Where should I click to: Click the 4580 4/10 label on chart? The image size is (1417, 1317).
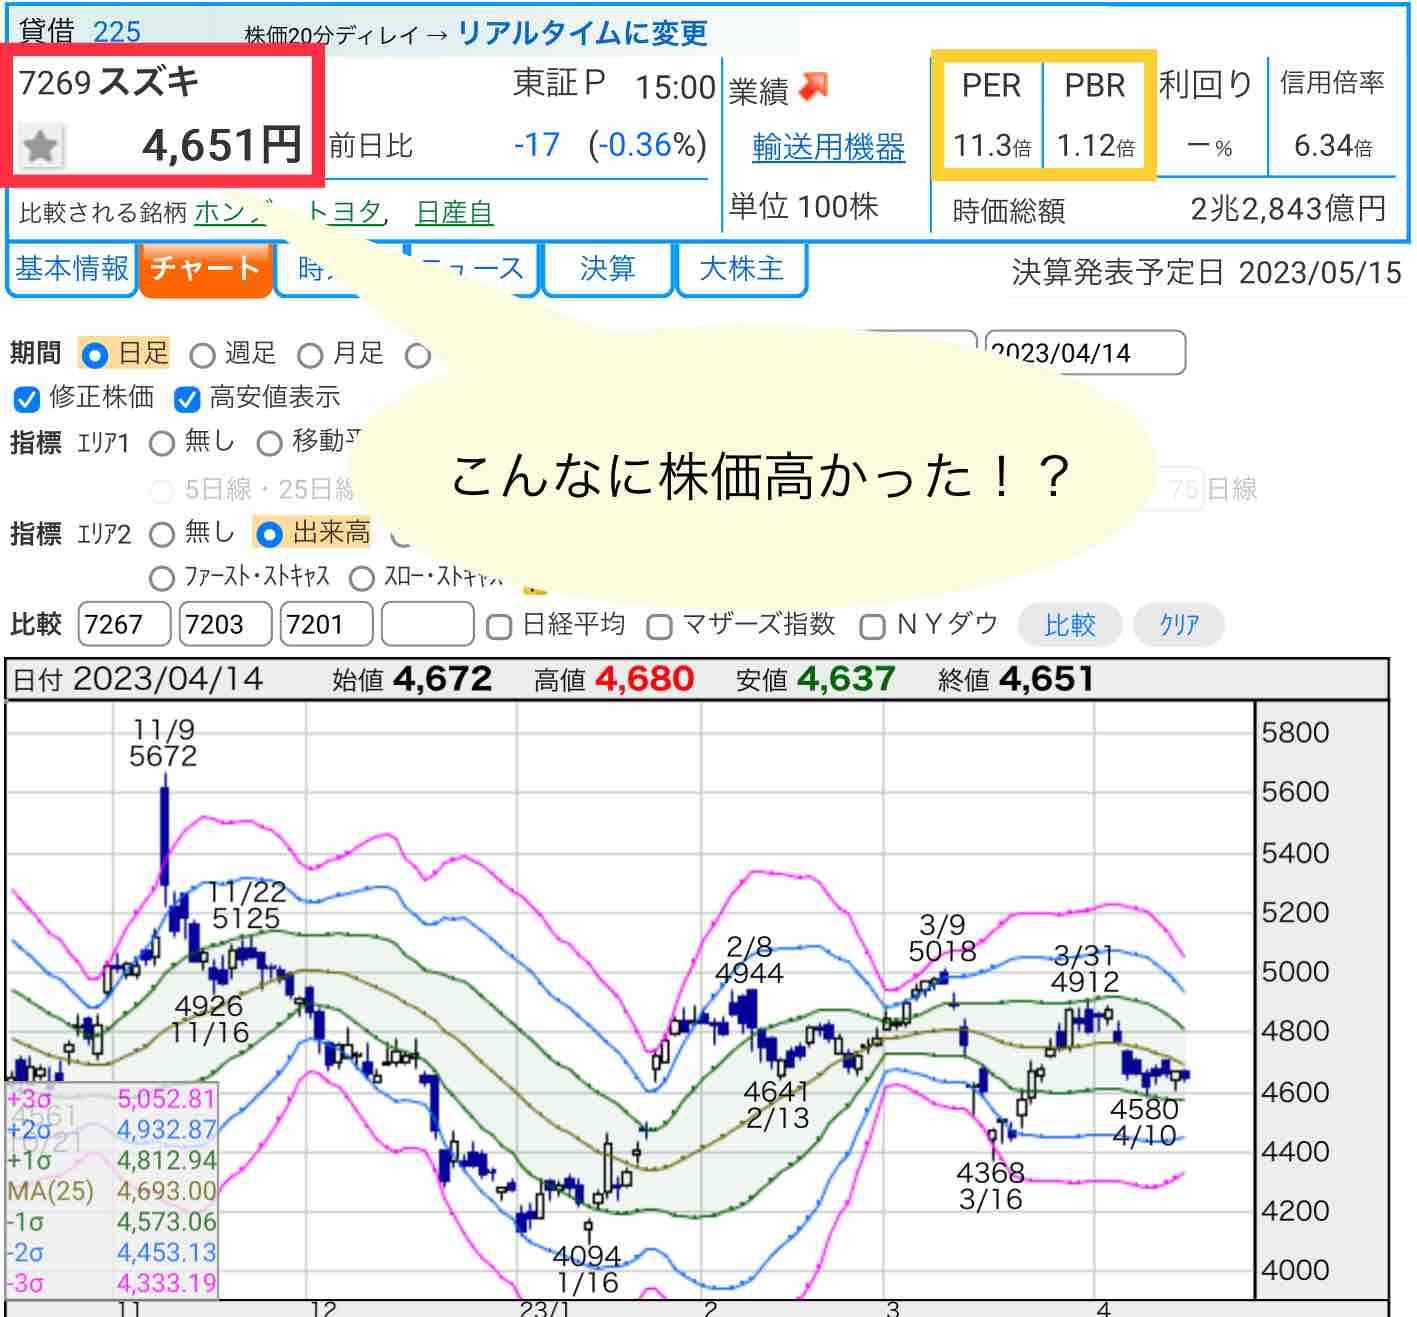(1144, 1122)
